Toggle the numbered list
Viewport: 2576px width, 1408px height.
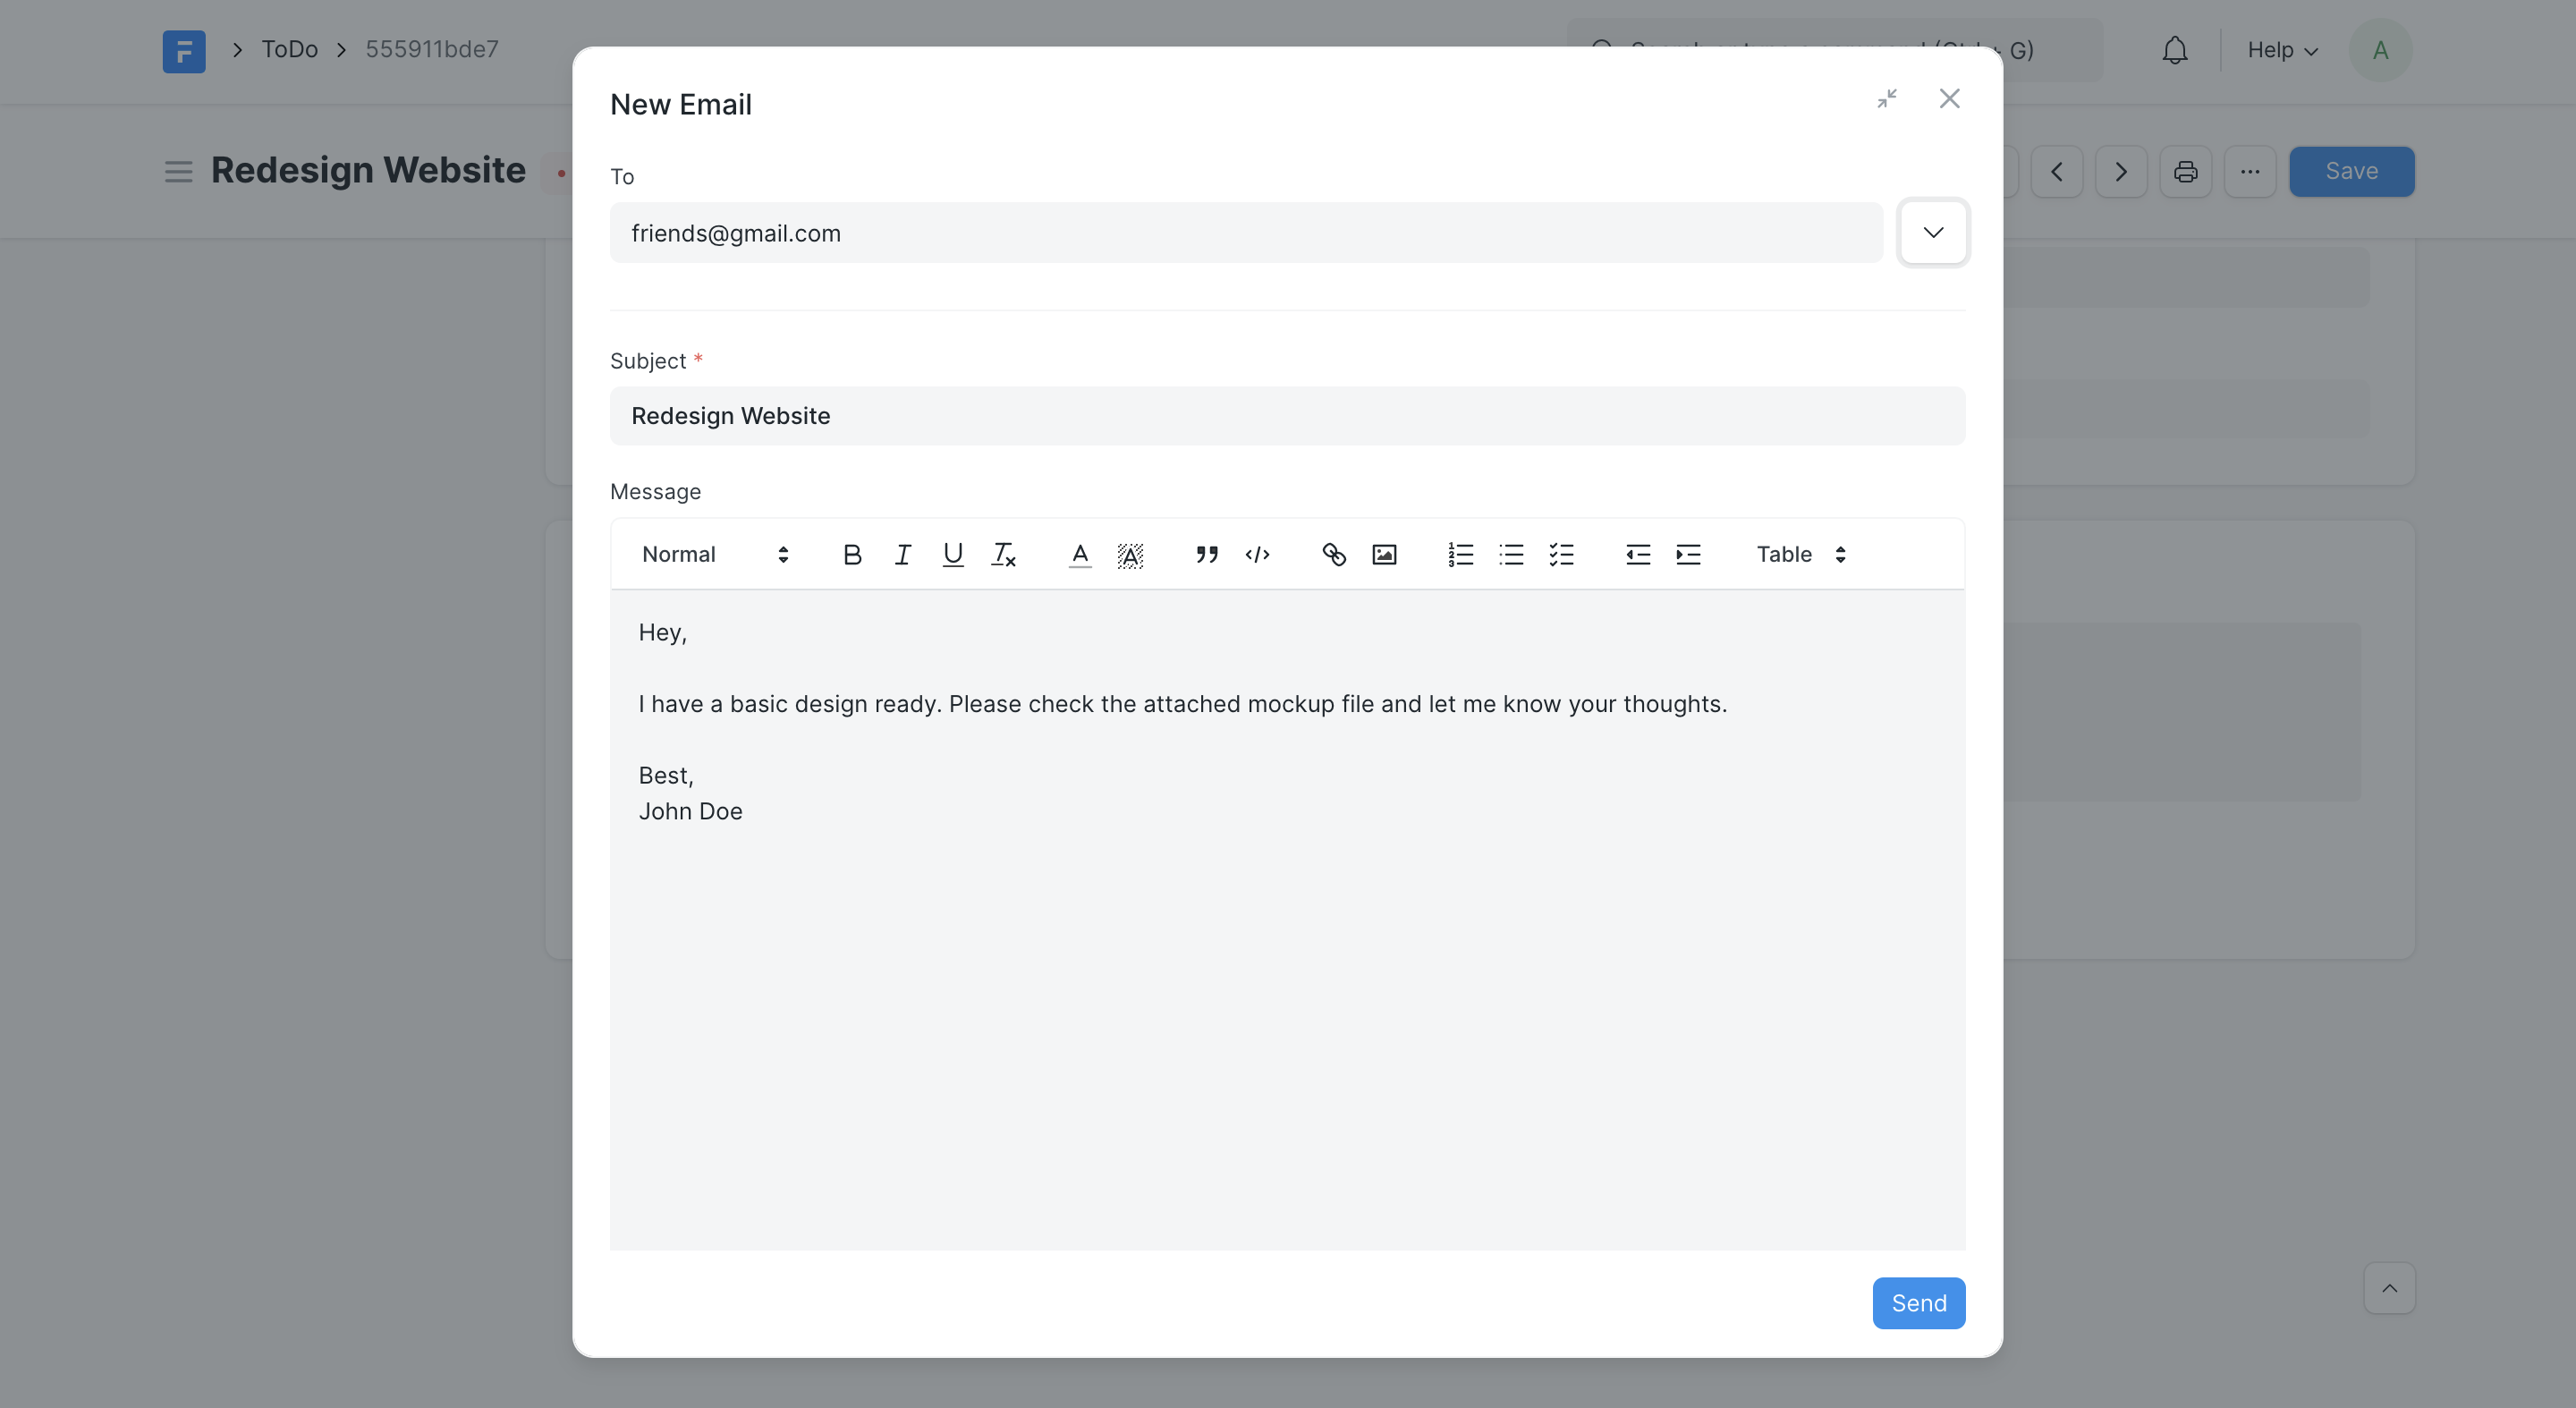click(x=1460, y=554)
